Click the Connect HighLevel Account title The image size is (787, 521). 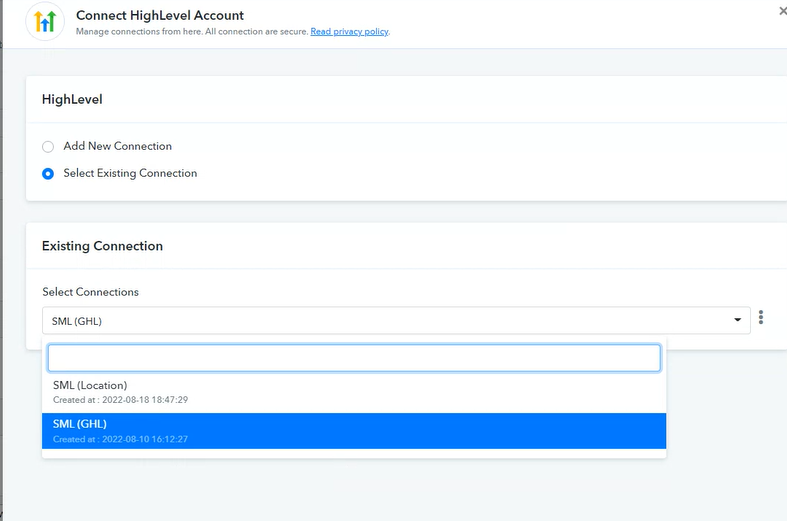pyautogui.click(x=160, y=16)
